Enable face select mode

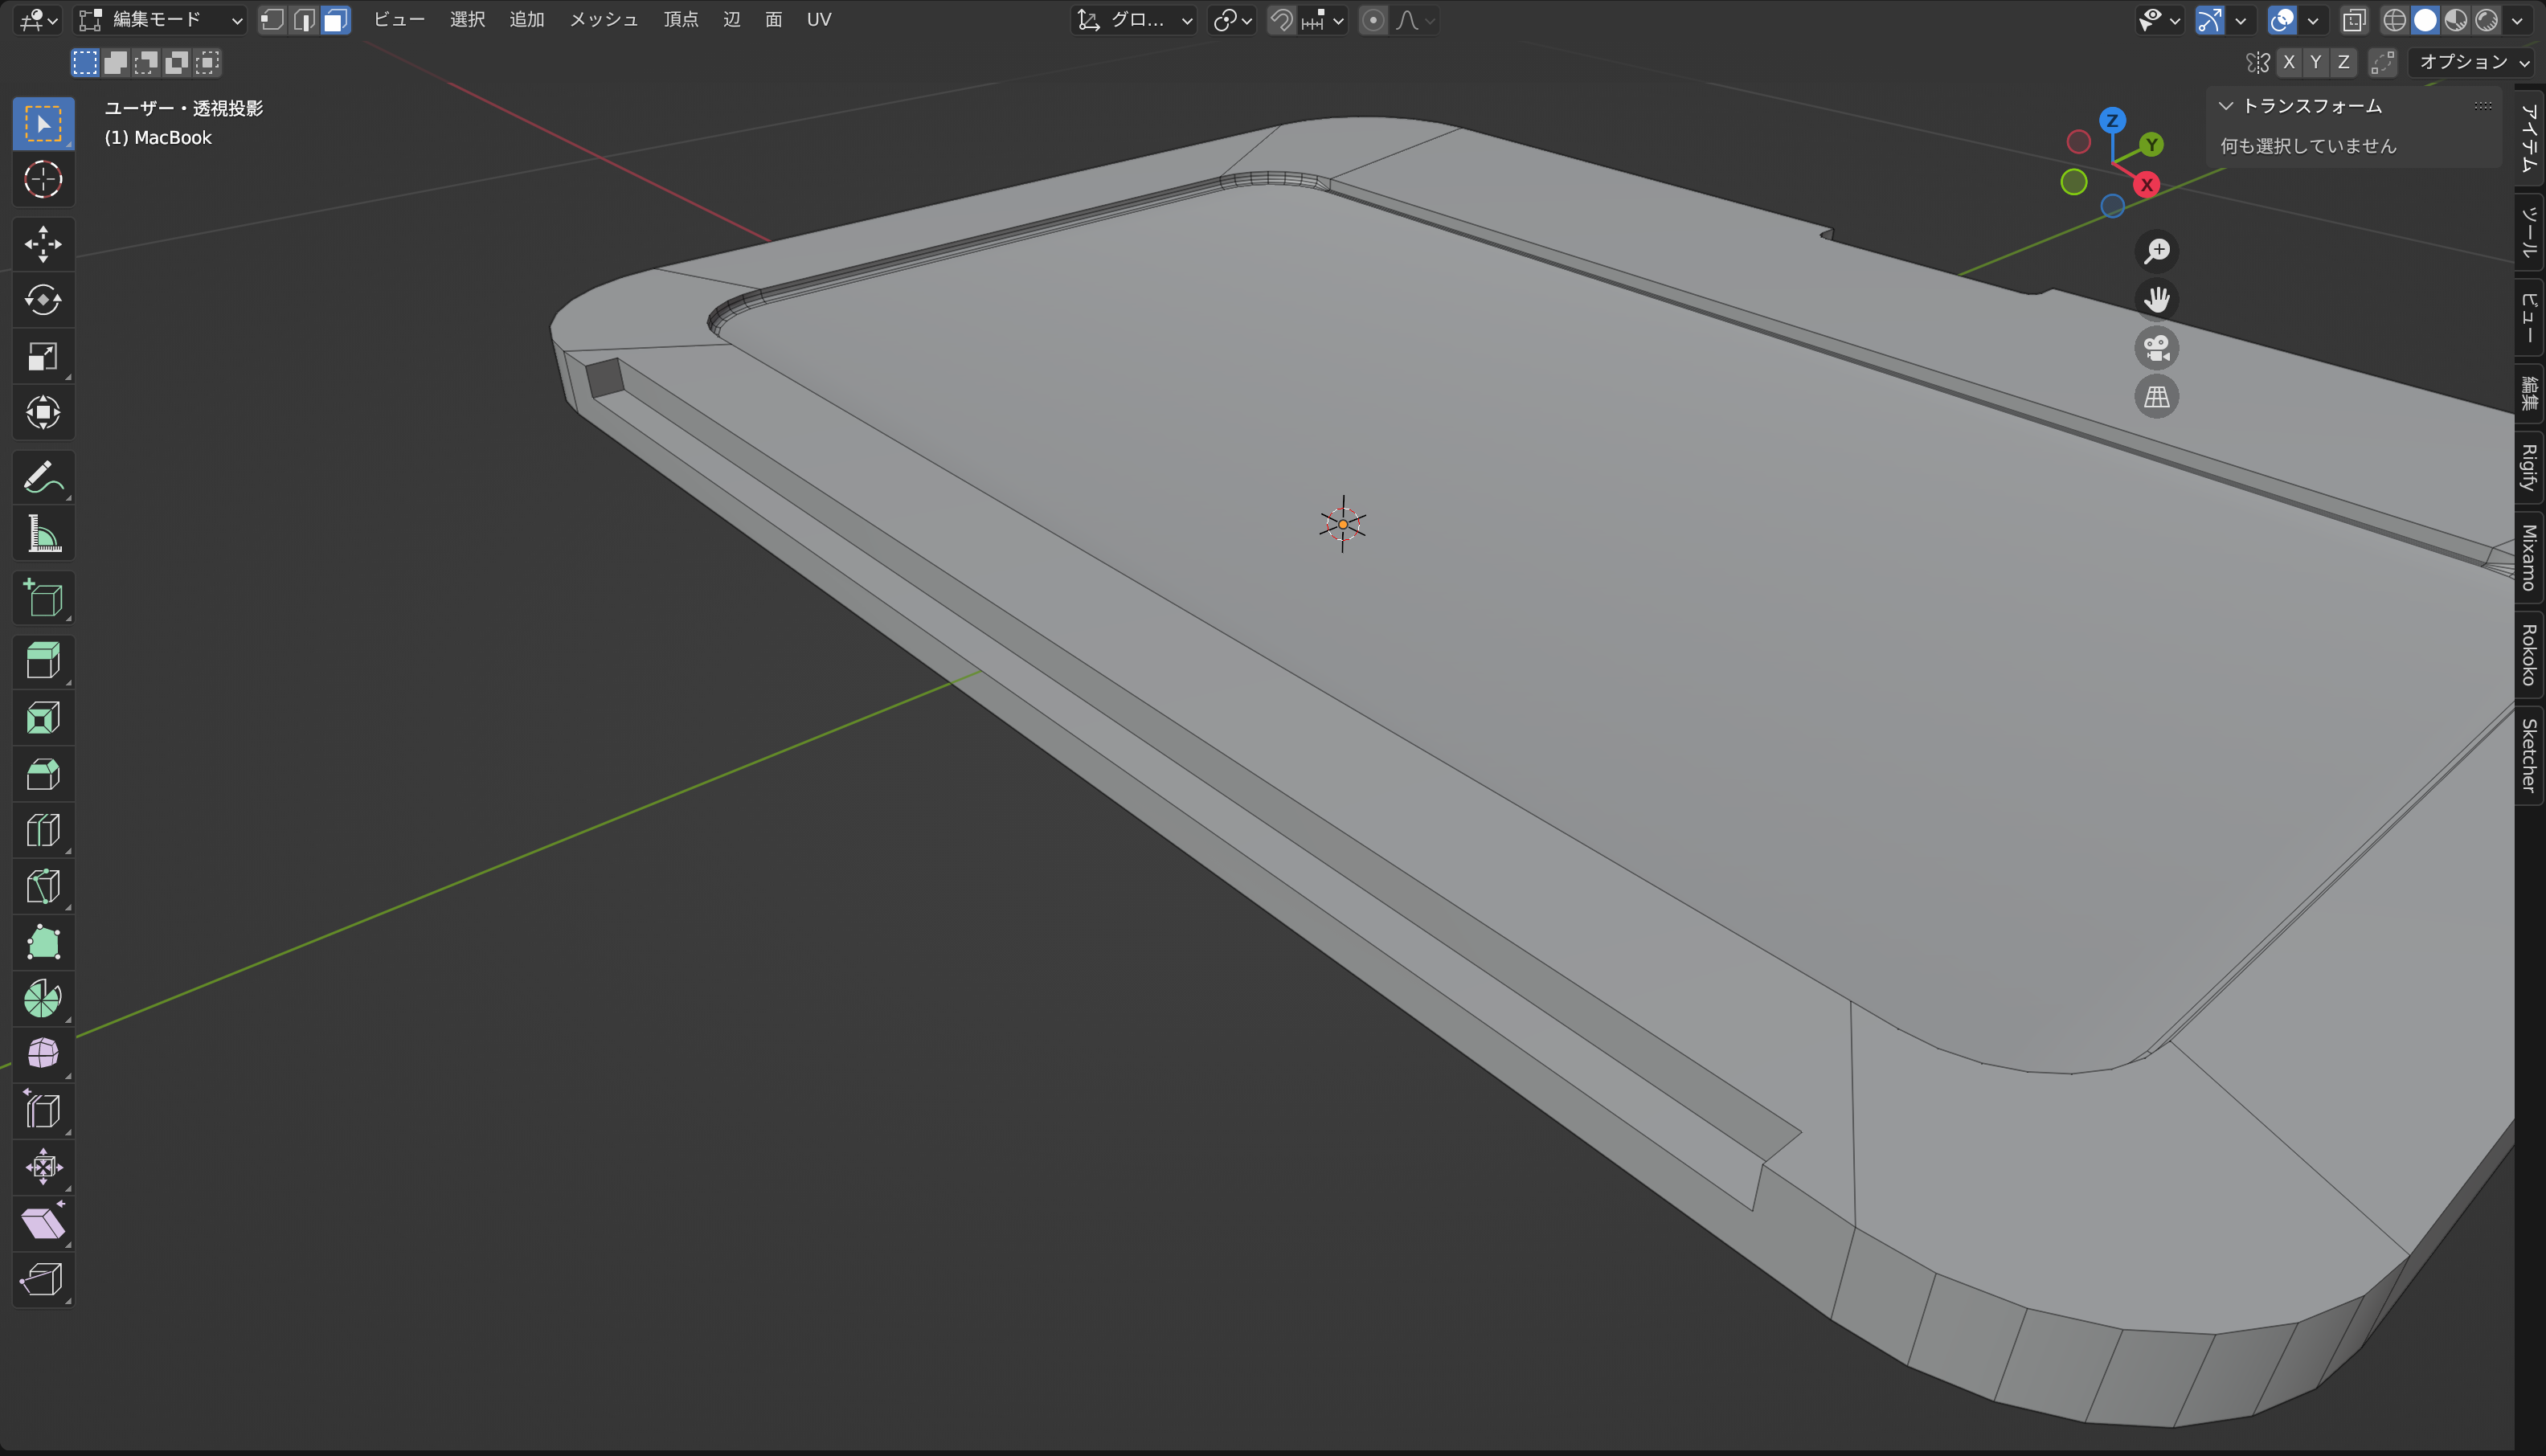pos(336,20)
